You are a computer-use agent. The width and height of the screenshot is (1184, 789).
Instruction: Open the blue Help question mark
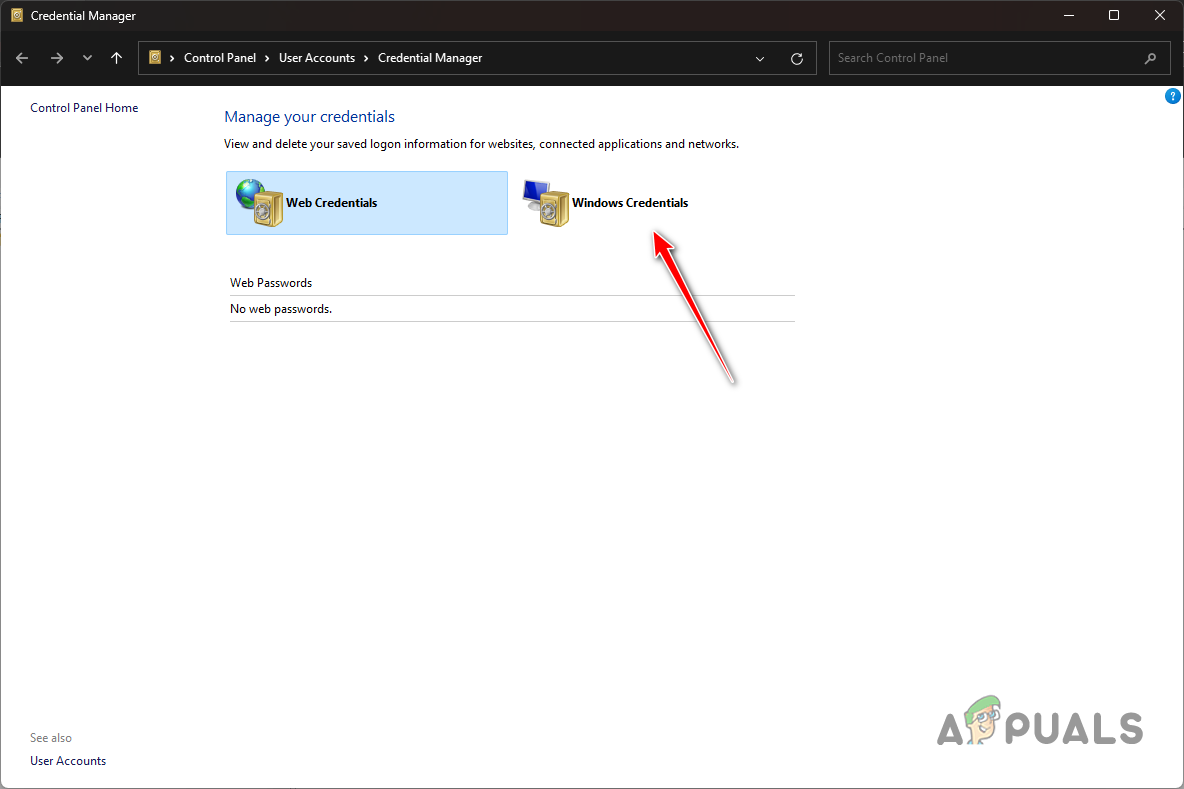coord(1172,95)
